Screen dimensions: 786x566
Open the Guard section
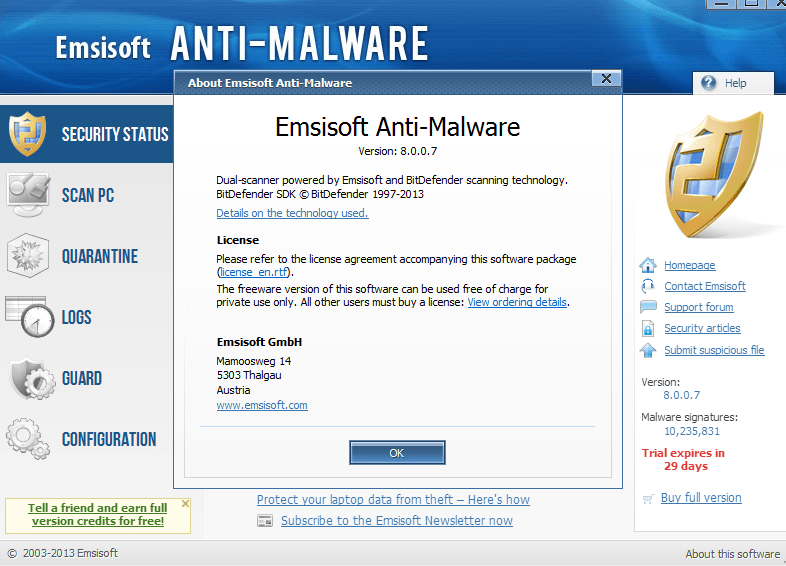click(87, 378)
